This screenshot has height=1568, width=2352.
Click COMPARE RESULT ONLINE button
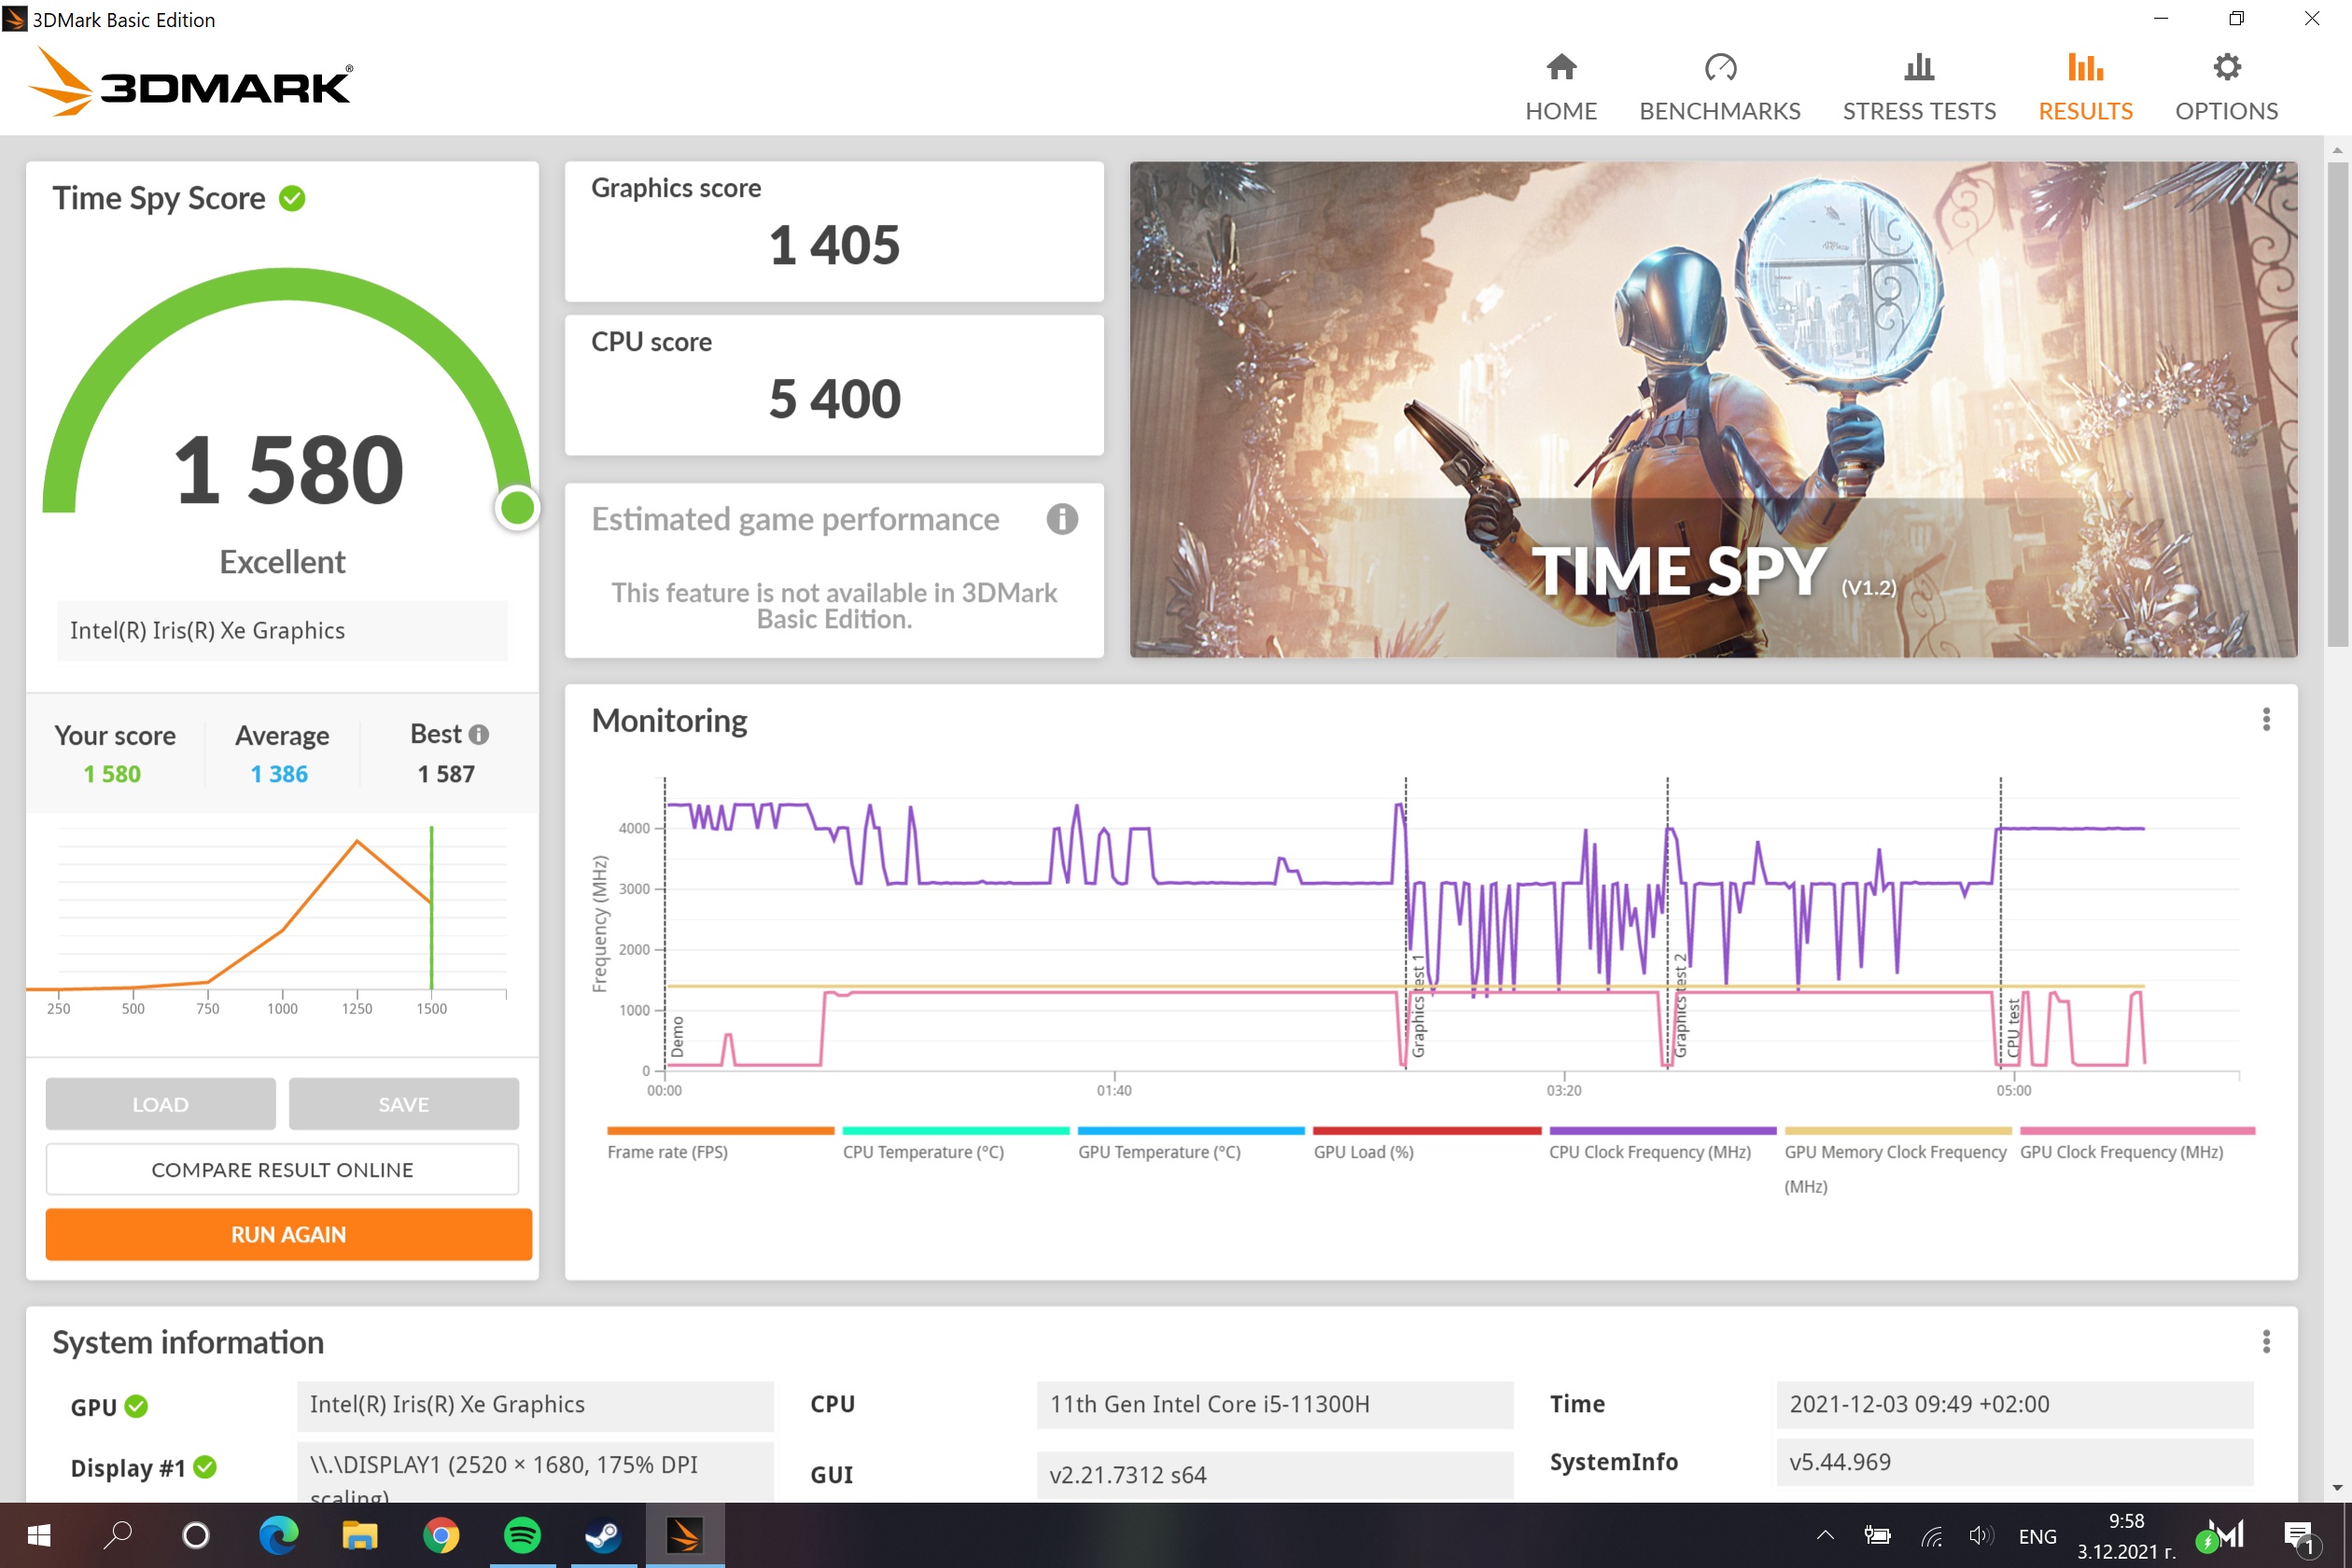282,1169
